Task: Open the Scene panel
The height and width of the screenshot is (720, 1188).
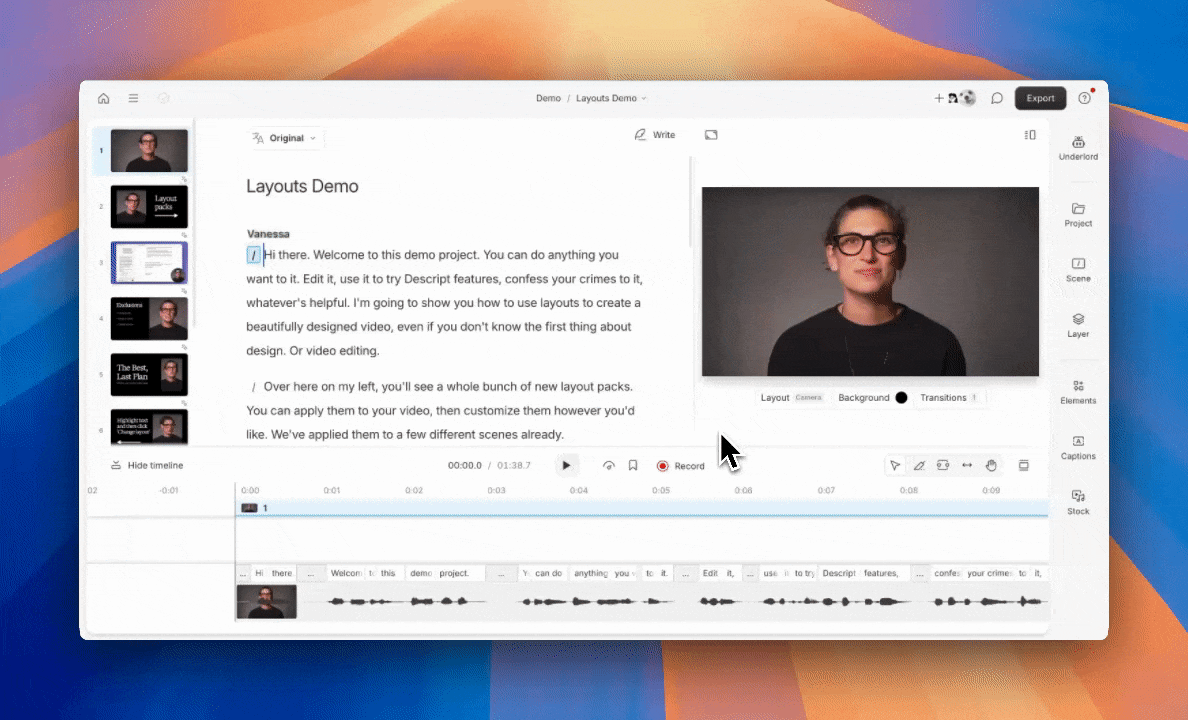Action: pyautogui.click(x=1078, y=270)
